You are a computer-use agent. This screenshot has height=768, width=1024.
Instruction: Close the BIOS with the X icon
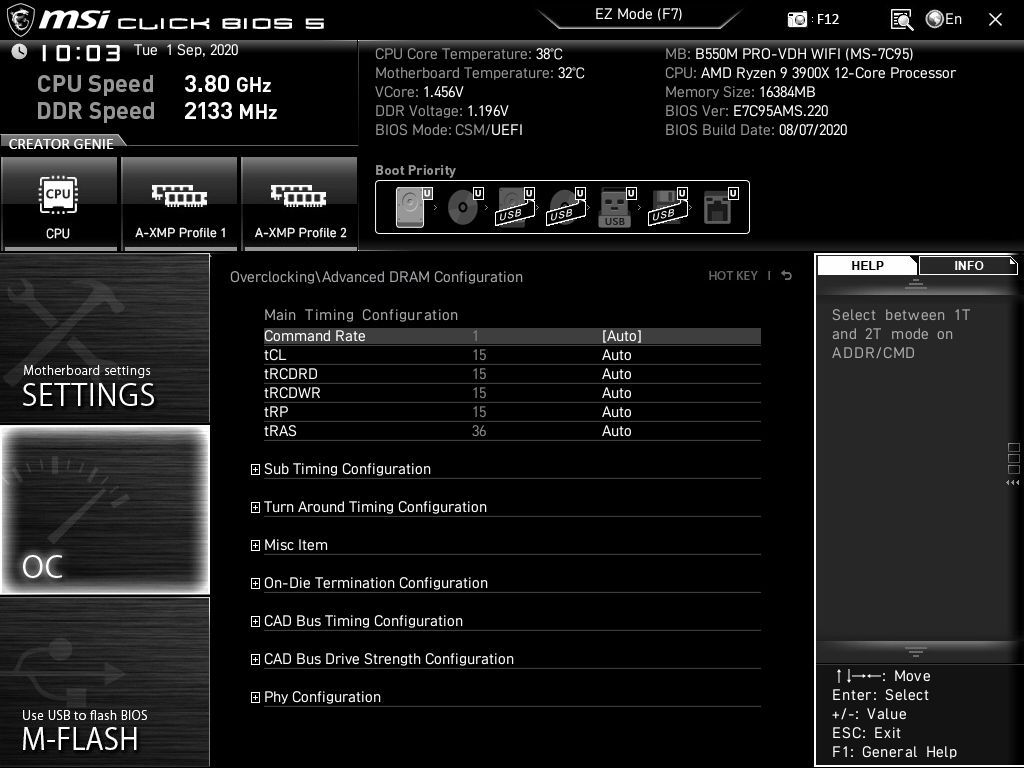[995, 20]
